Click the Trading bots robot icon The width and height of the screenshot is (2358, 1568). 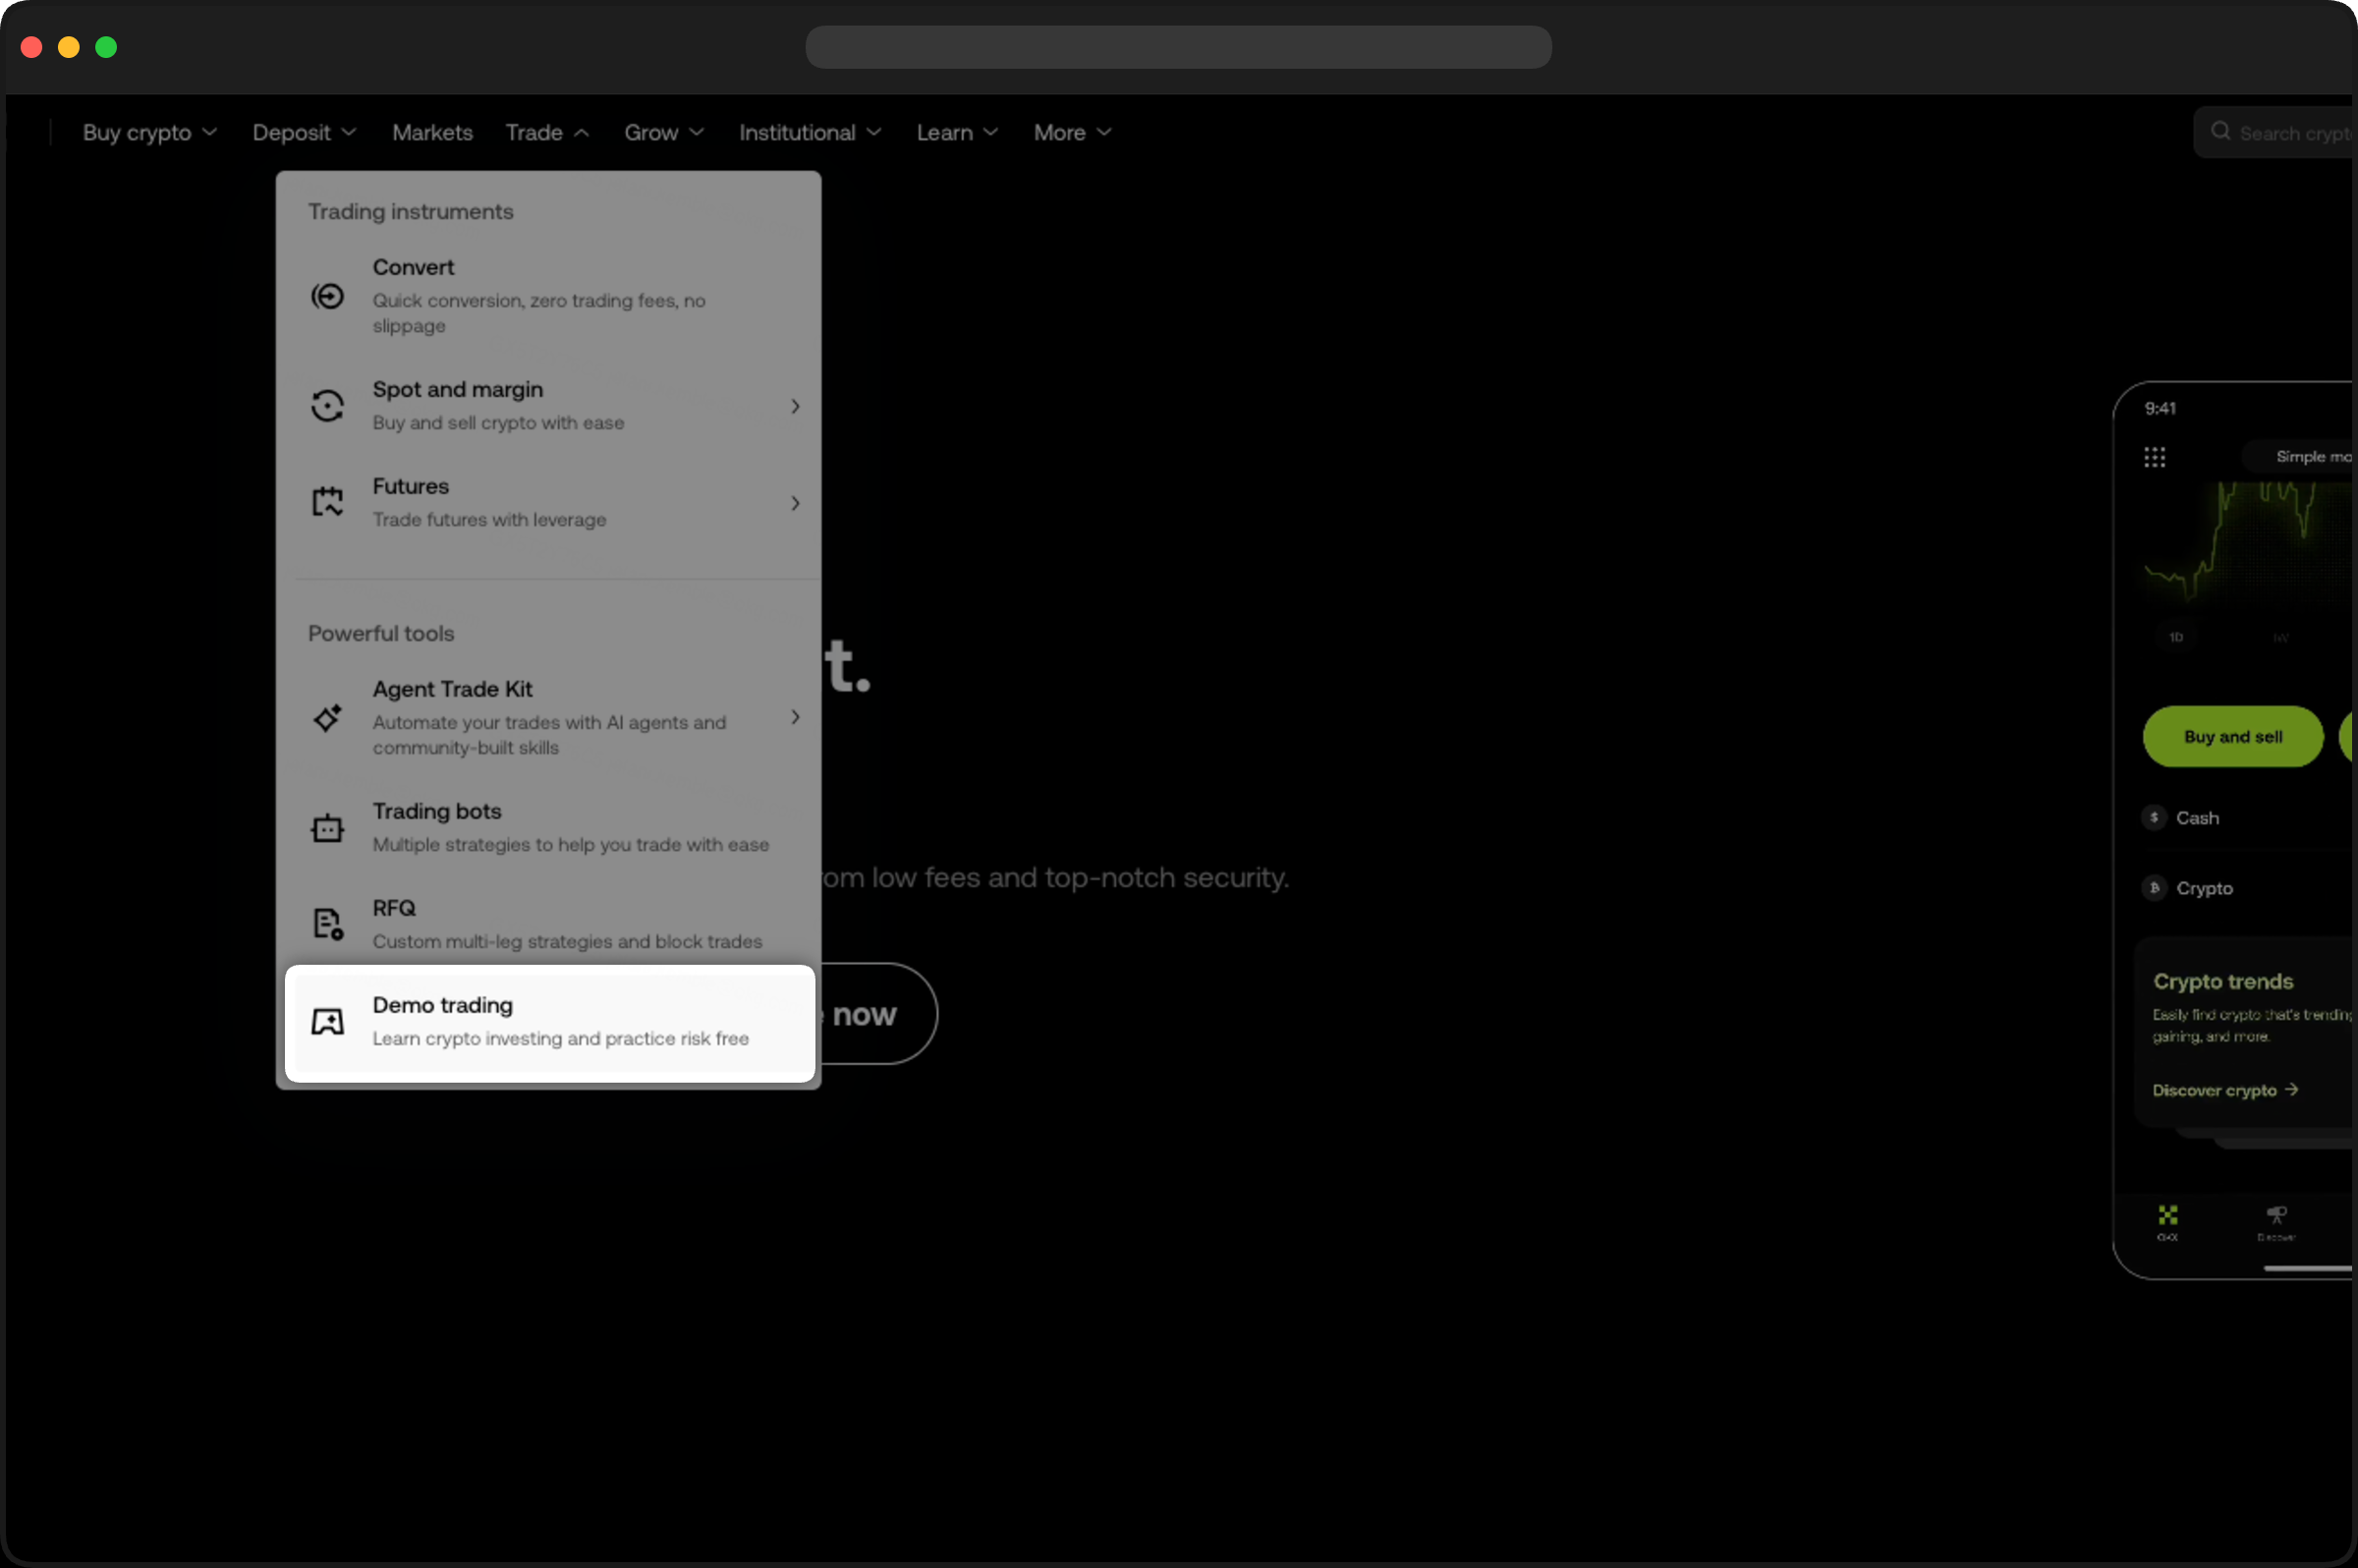pyautogui.click(x=327, y=827)
